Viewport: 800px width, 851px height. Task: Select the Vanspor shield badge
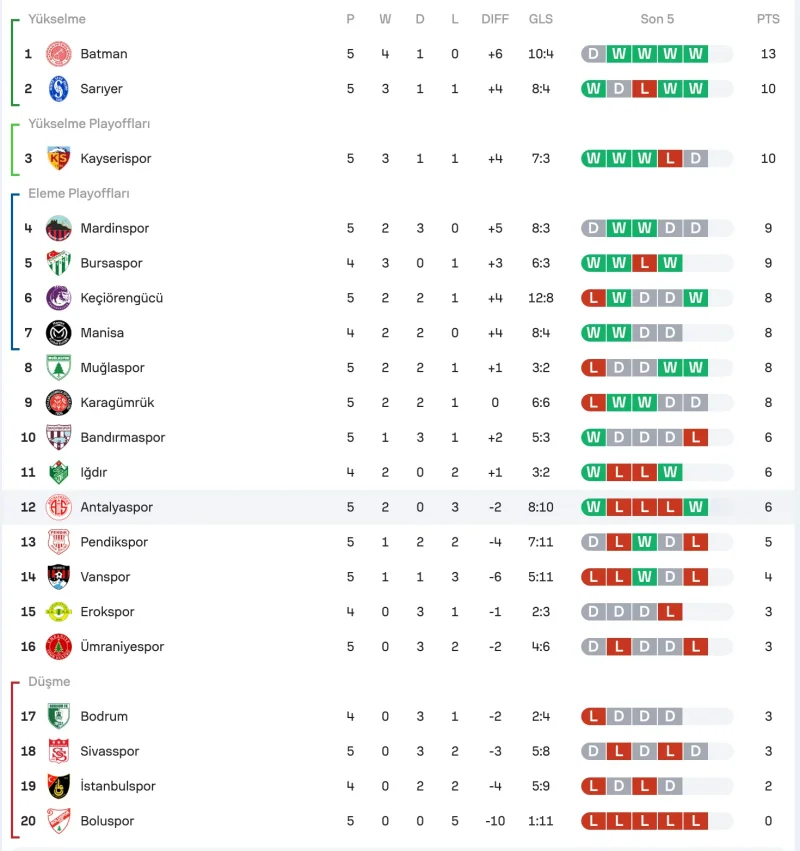[58, 577]
